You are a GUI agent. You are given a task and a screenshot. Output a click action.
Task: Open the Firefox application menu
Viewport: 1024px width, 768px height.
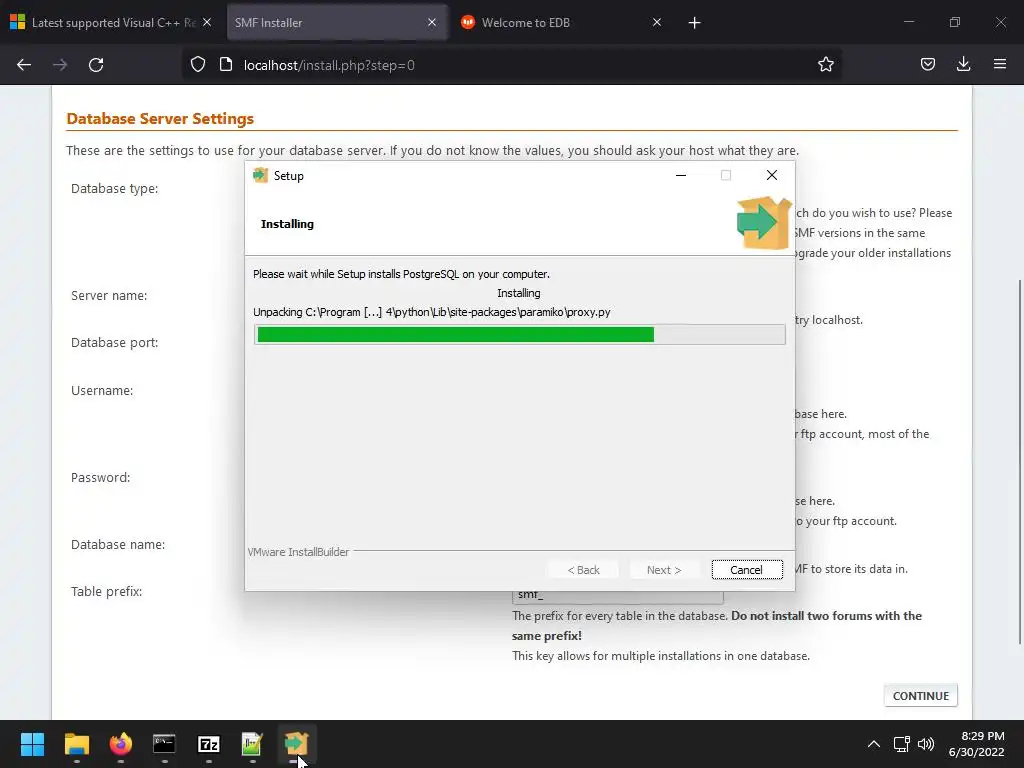click(1000, 65)
